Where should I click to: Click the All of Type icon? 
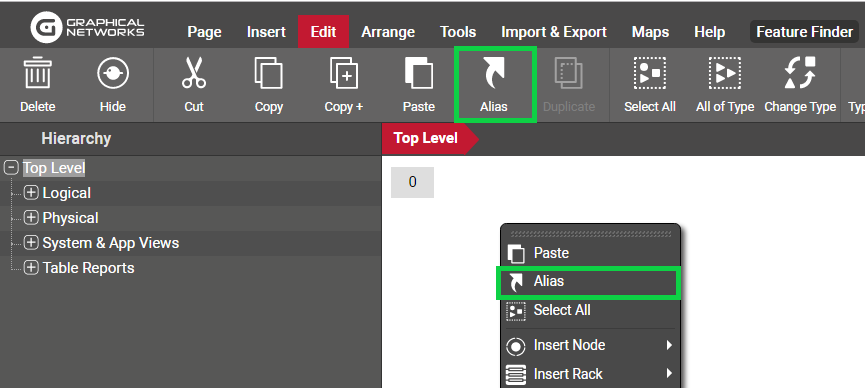click(x=724, y=73)
